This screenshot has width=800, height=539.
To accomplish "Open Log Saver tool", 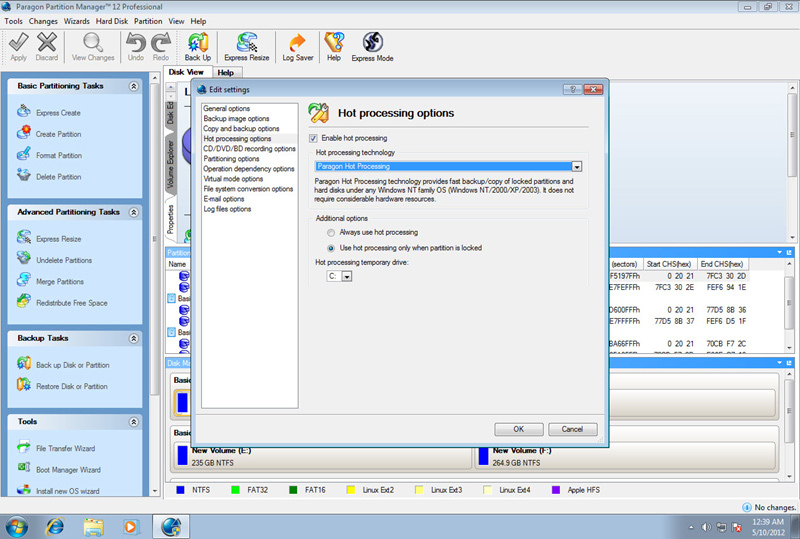I will pos(298,47).
